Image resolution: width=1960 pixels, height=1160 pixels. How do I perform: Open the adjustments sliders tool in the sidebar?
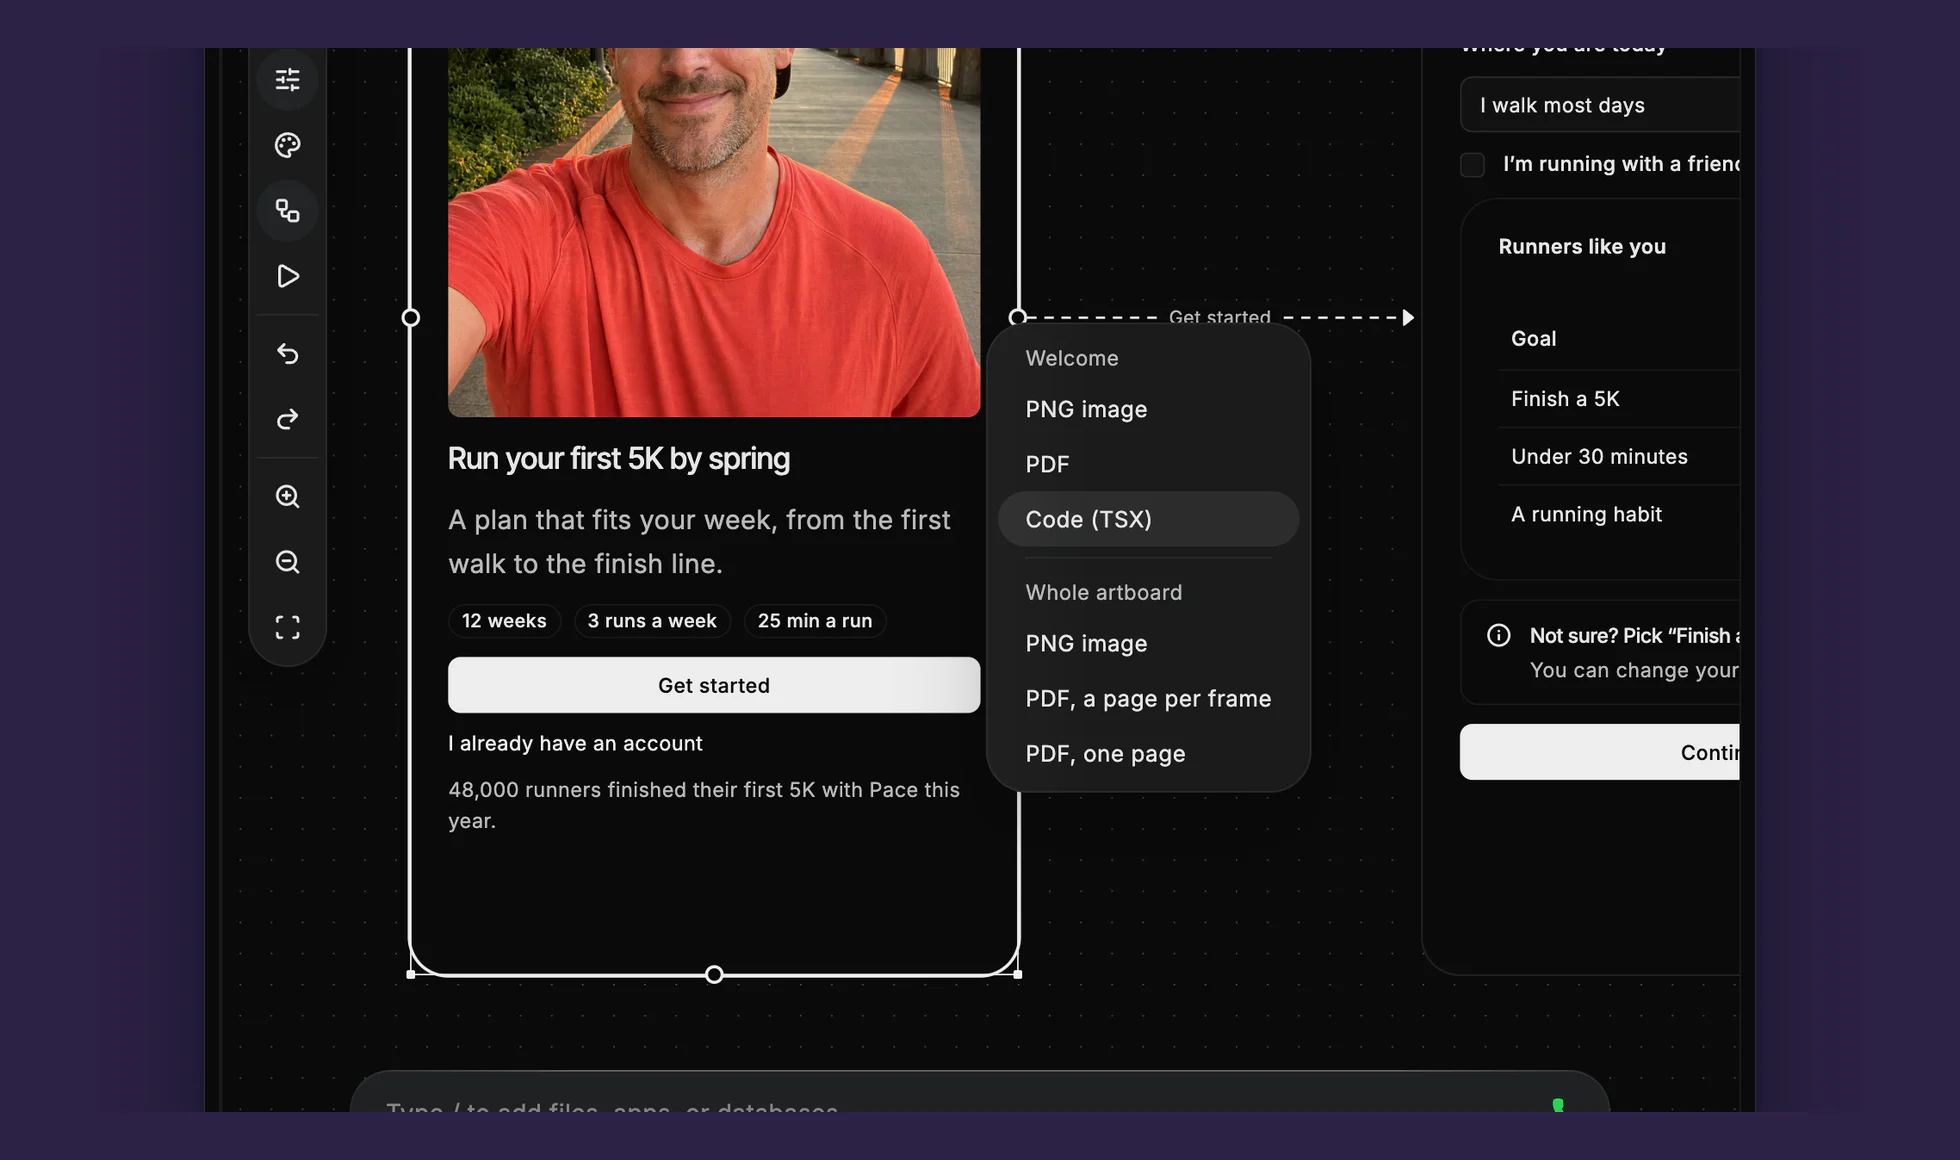(287, 79)
